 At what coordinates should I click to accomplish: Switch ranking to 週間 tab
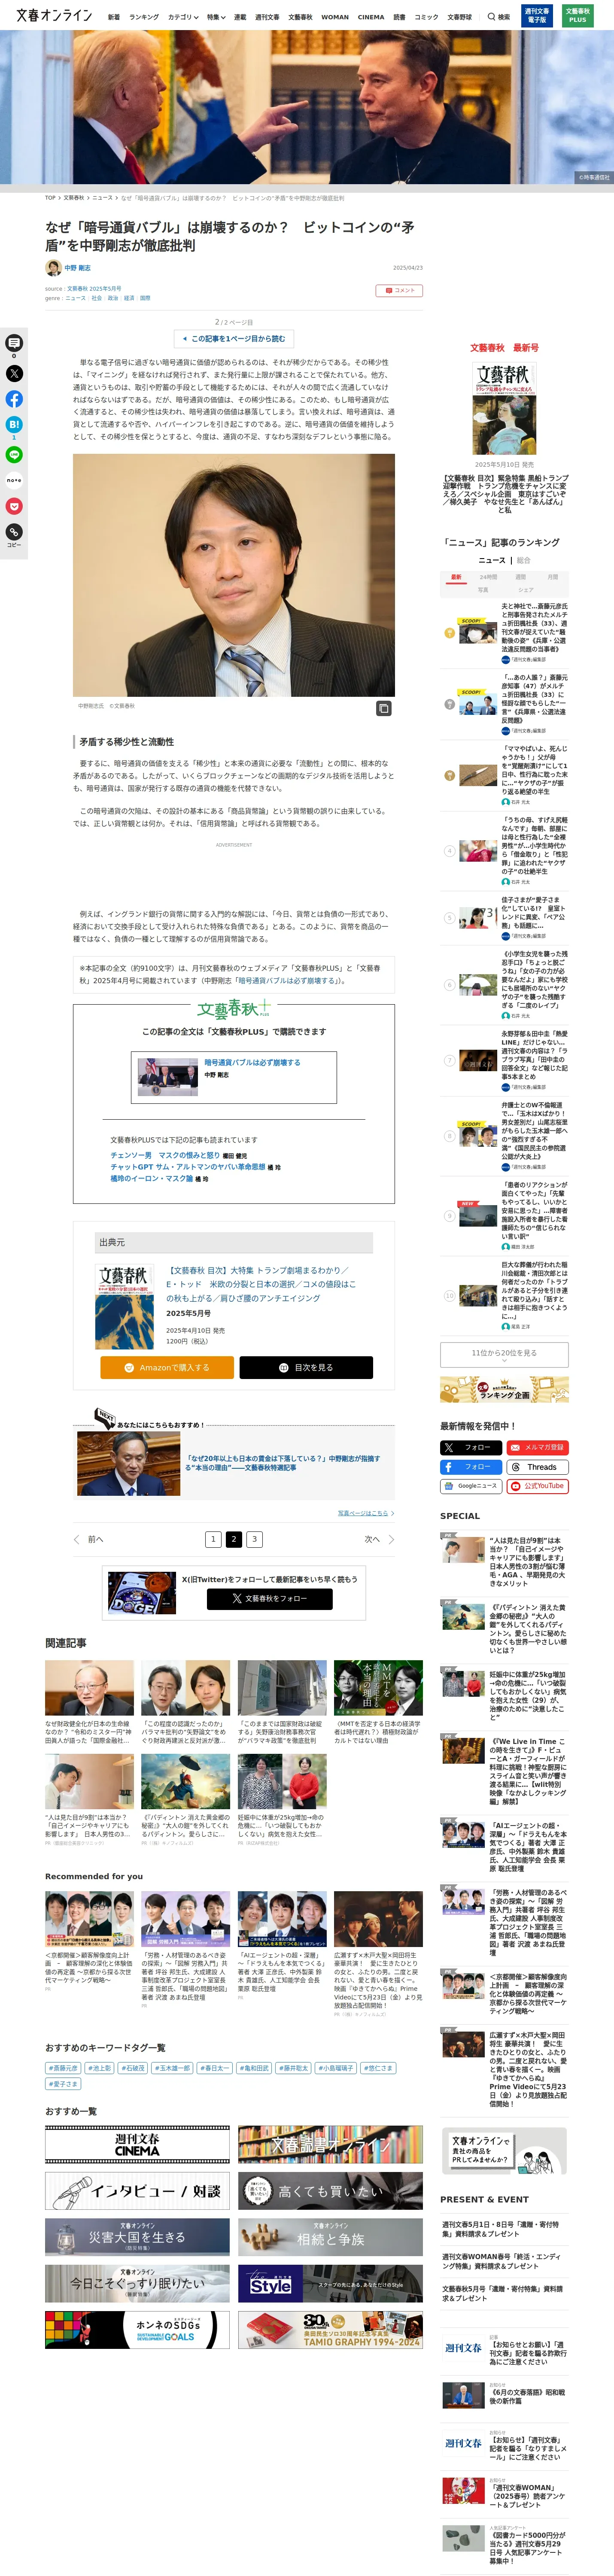tap(520, 577)
